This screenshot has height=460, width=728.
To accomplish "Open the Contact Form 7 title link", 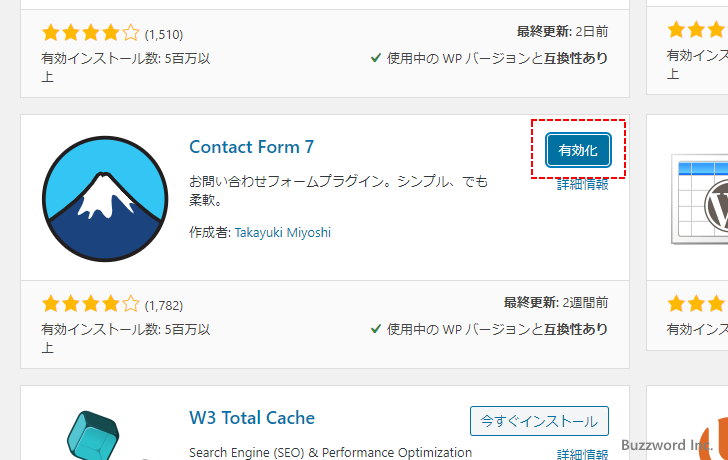I will [251, 147].
